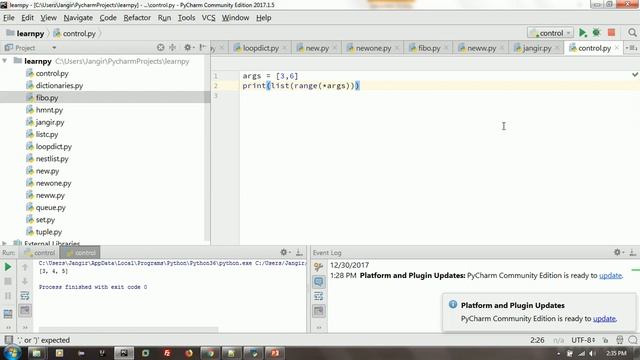This screenshot has width=640, height=360.
Task: Open the File menu
Action: pos(9,18)
